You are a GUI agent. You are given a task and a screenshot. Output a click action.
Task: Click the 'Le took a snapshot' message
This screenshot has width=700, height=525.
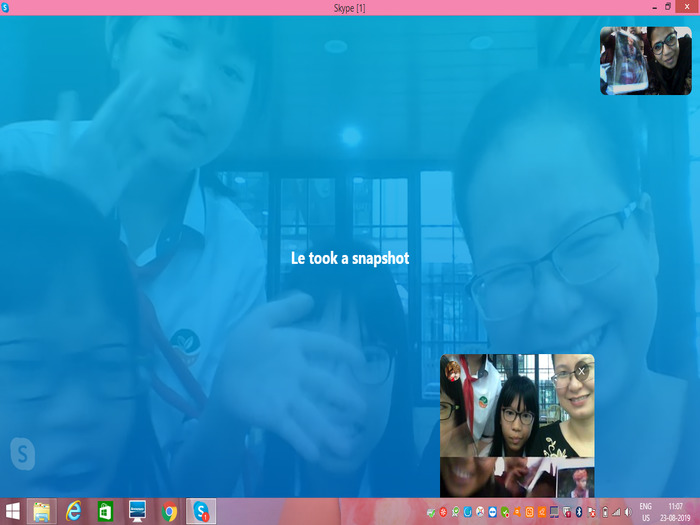click(x=350, y=258)
